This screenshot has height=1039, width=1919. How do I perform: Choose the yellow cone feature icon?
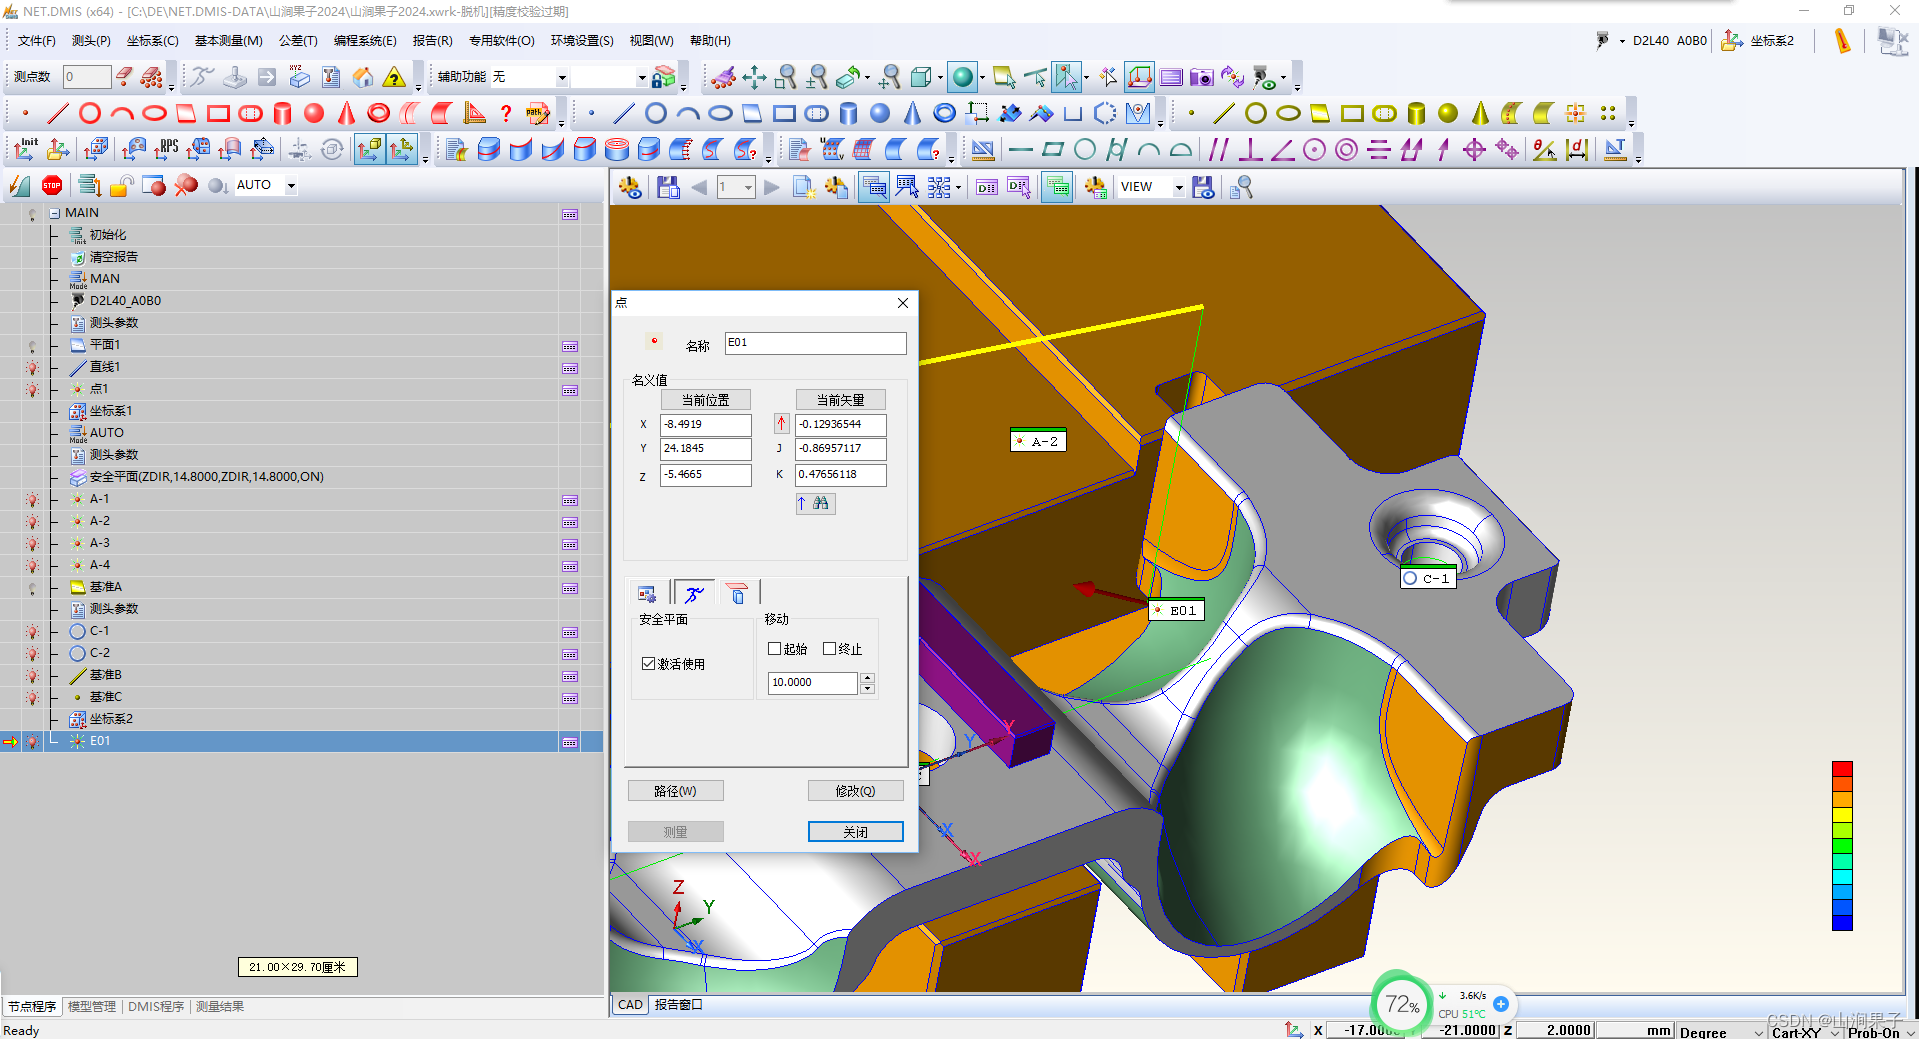[1480, 113]
